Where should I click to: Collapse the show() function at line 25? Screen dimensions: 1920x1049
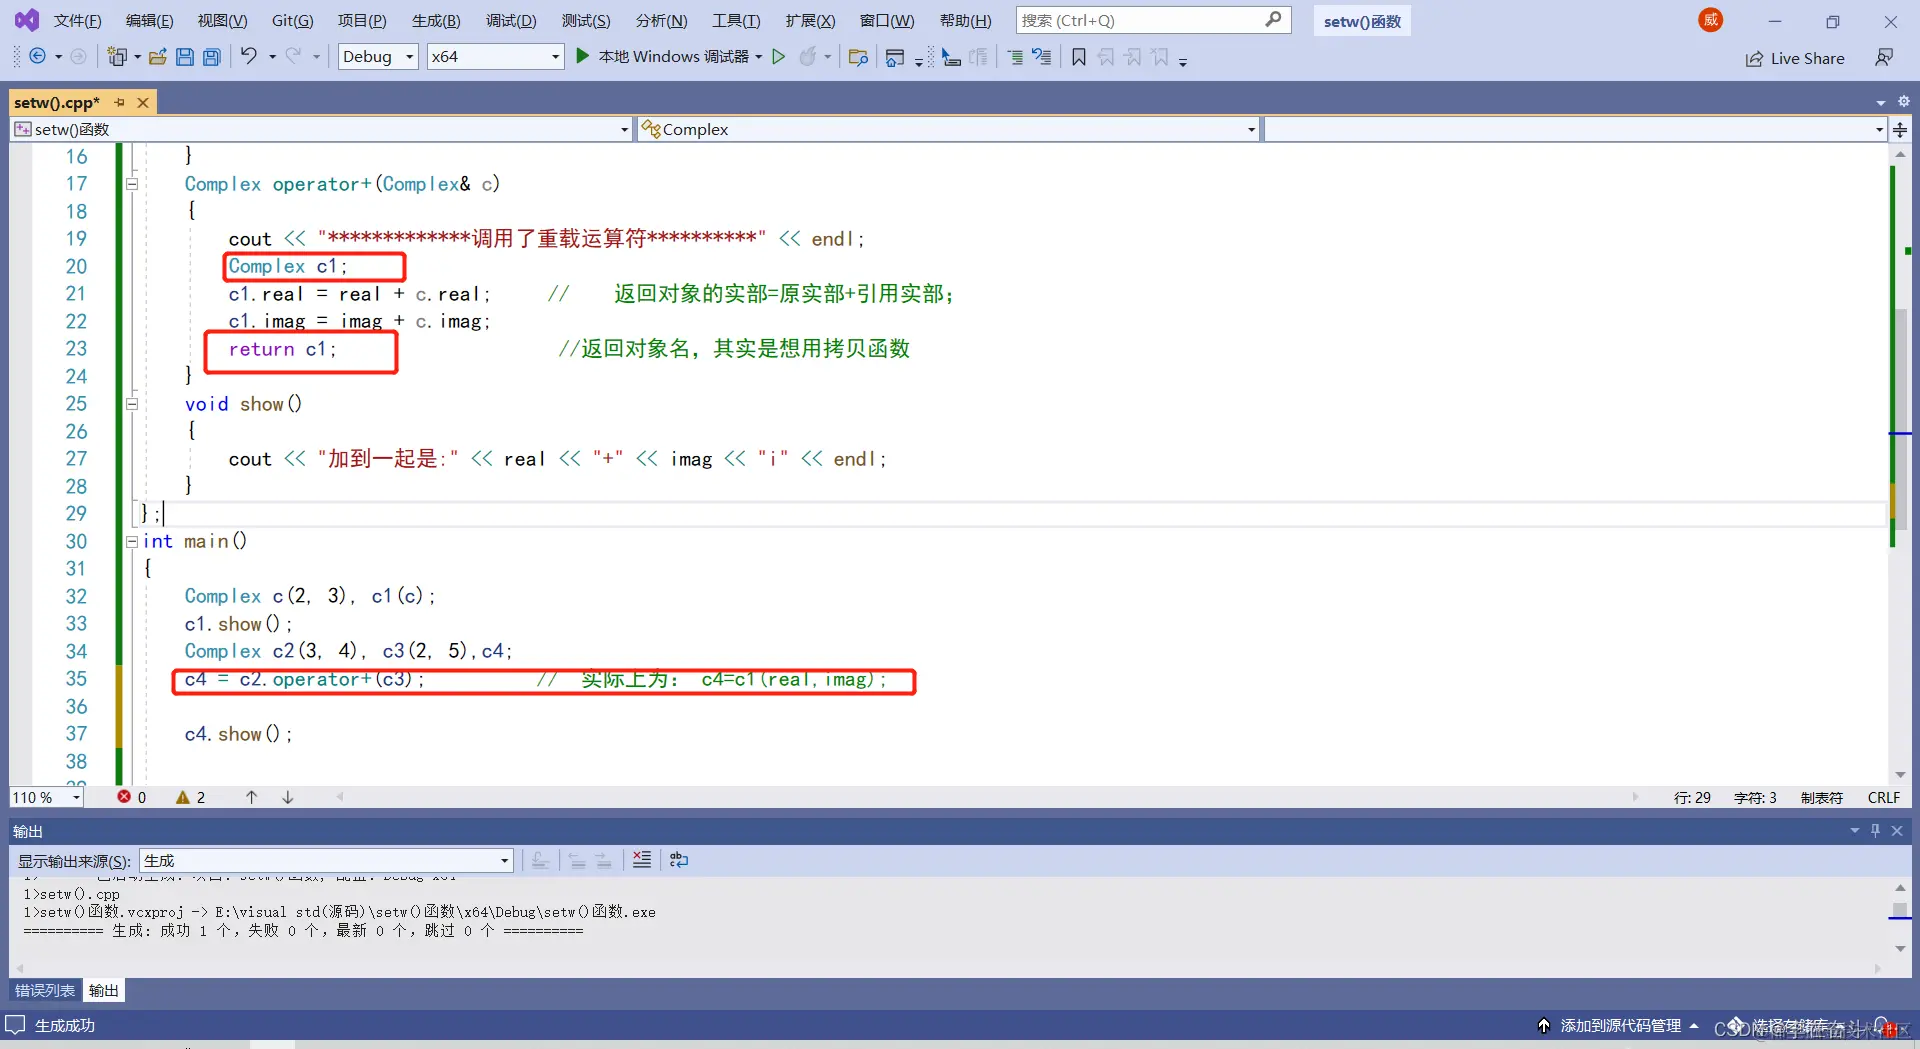click(x=132, y=404)
